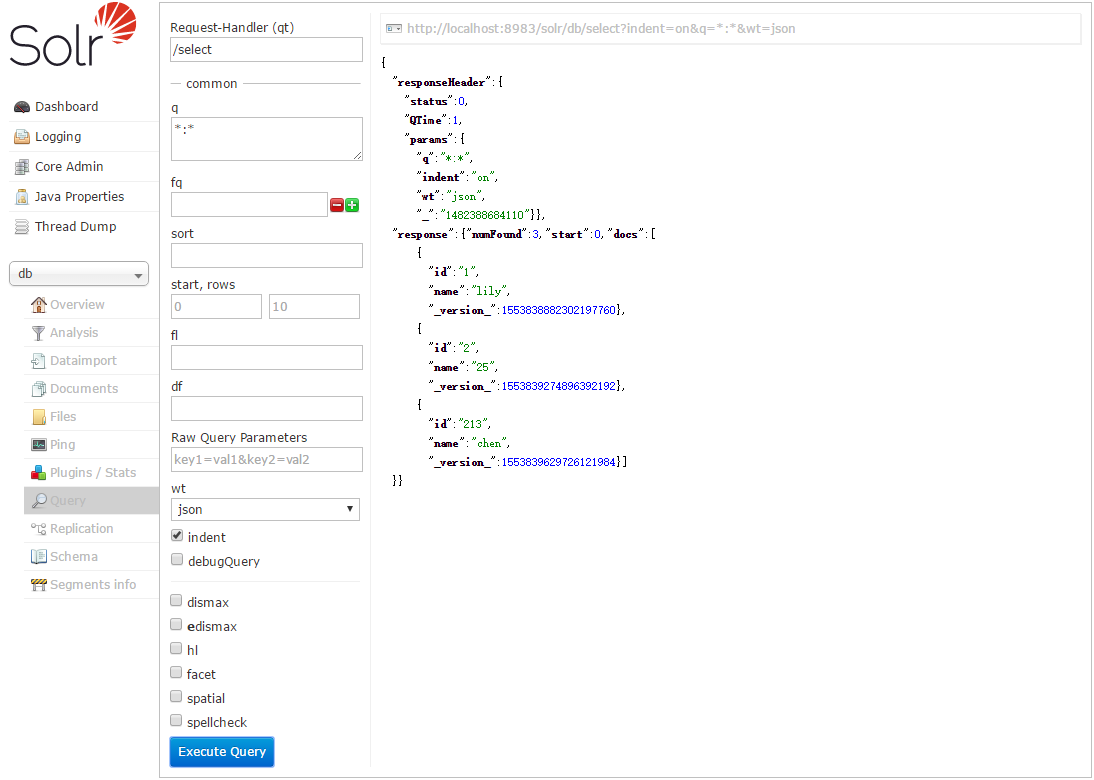Click the Thread Dump stack icon

click(22, 227)
